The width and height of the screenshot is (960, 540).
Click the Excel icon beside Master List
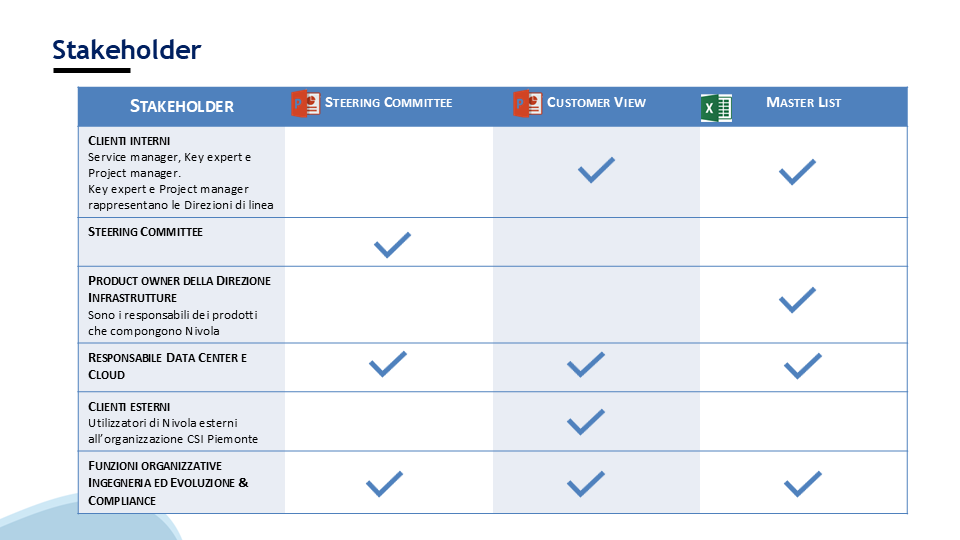[716, 108]
